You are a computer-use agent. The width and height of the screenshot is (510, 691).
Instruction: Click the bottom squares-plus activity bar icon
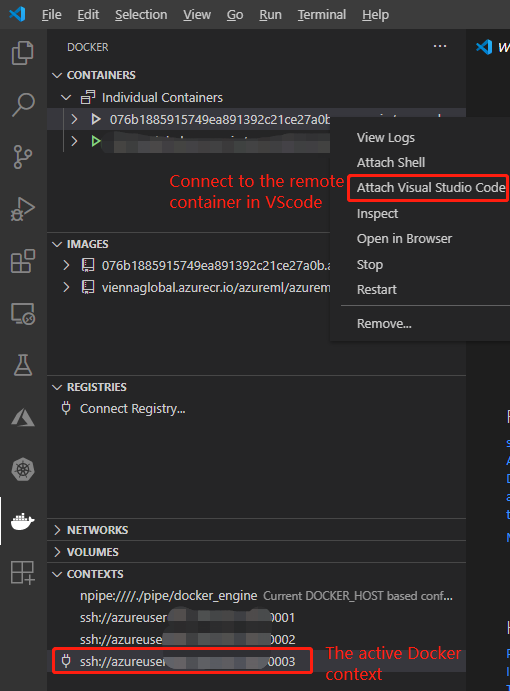22,572
